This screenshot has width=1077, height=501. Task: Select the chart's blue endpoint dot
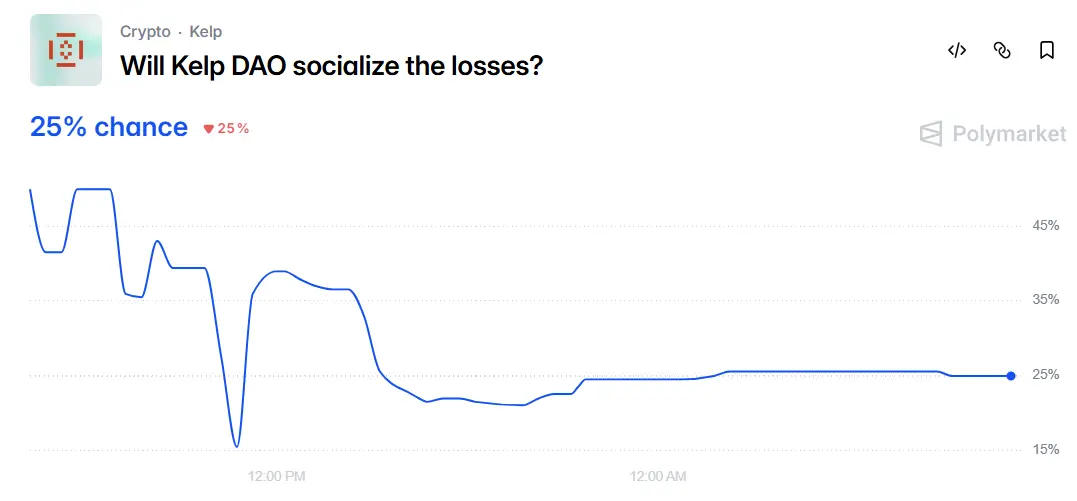pyautogui.click(x=1011, y=376)
